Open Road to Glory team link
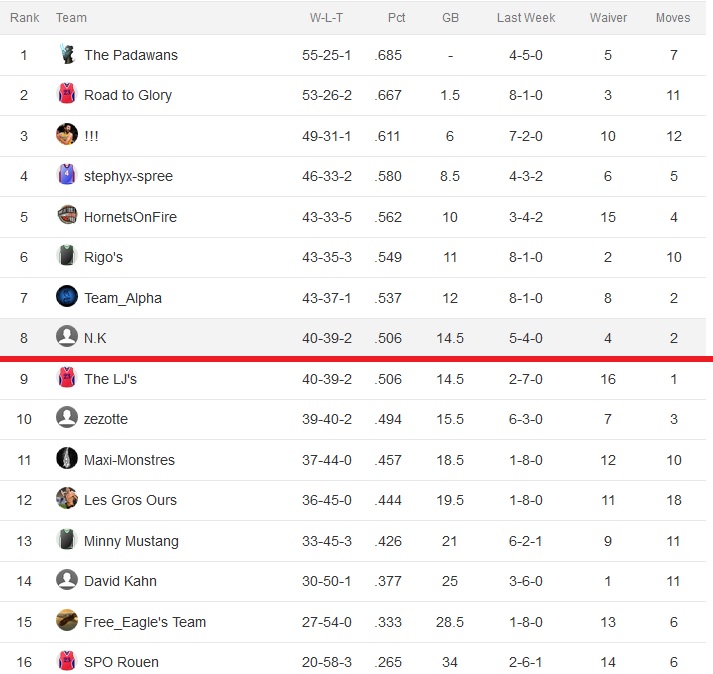Image resolution: width=713 pixels, height=674 pixels. click(128, 95)
